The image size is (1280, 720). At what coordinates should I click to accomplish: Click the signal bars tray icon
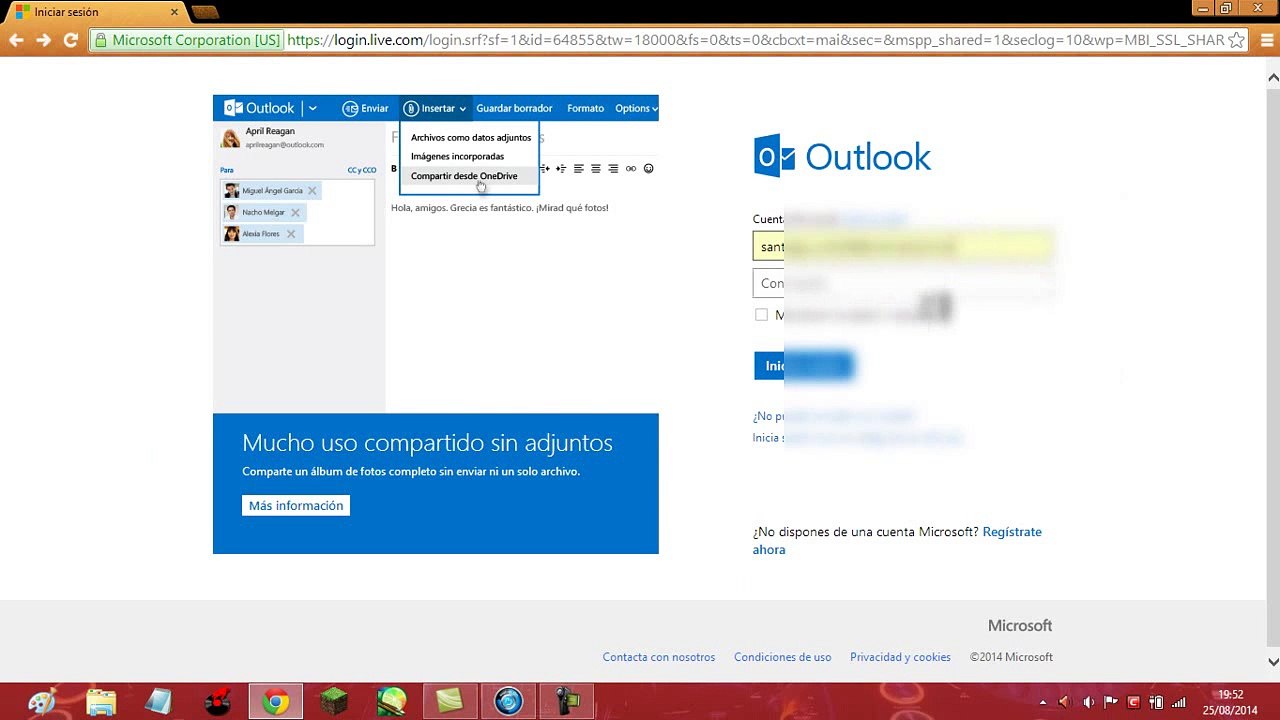1178,702
